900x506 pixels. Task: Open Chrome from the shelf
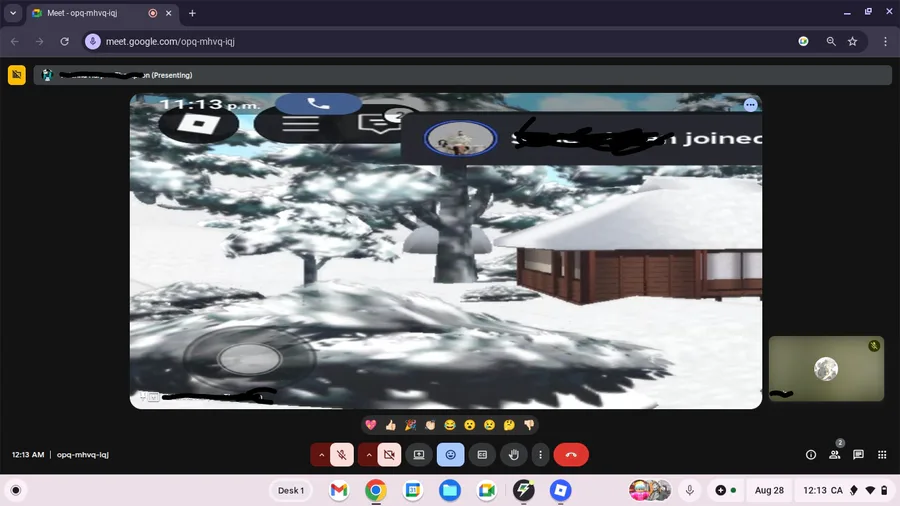coord(376,491)
